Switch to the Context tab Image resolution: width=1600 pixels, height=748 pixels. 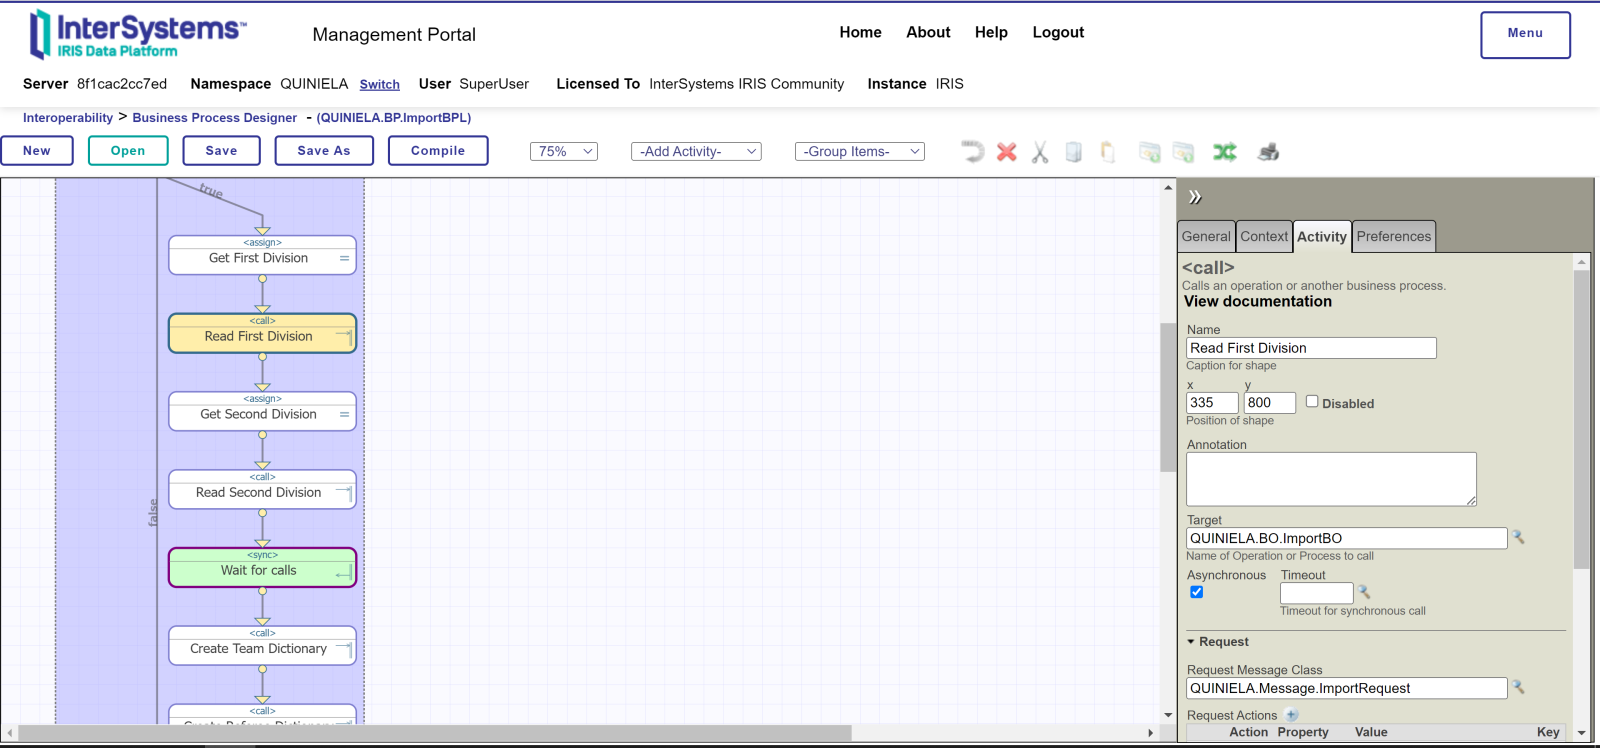click(1264, 237)
